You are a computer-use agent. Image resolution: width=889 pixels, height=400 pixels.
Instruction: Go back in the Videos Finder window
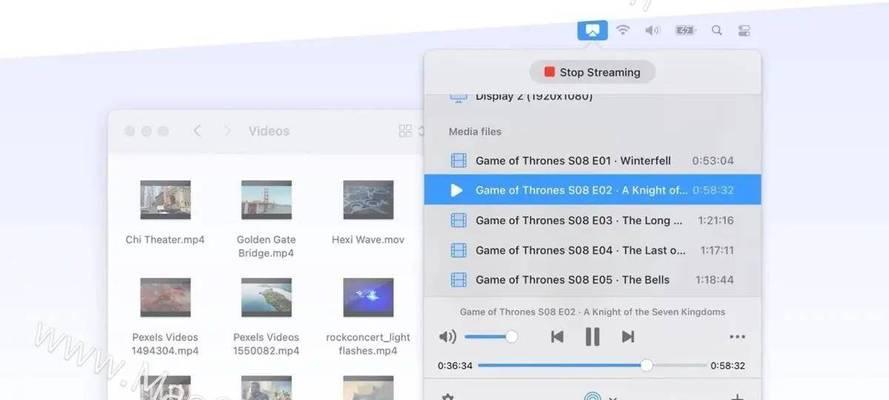tap(197, 131)
